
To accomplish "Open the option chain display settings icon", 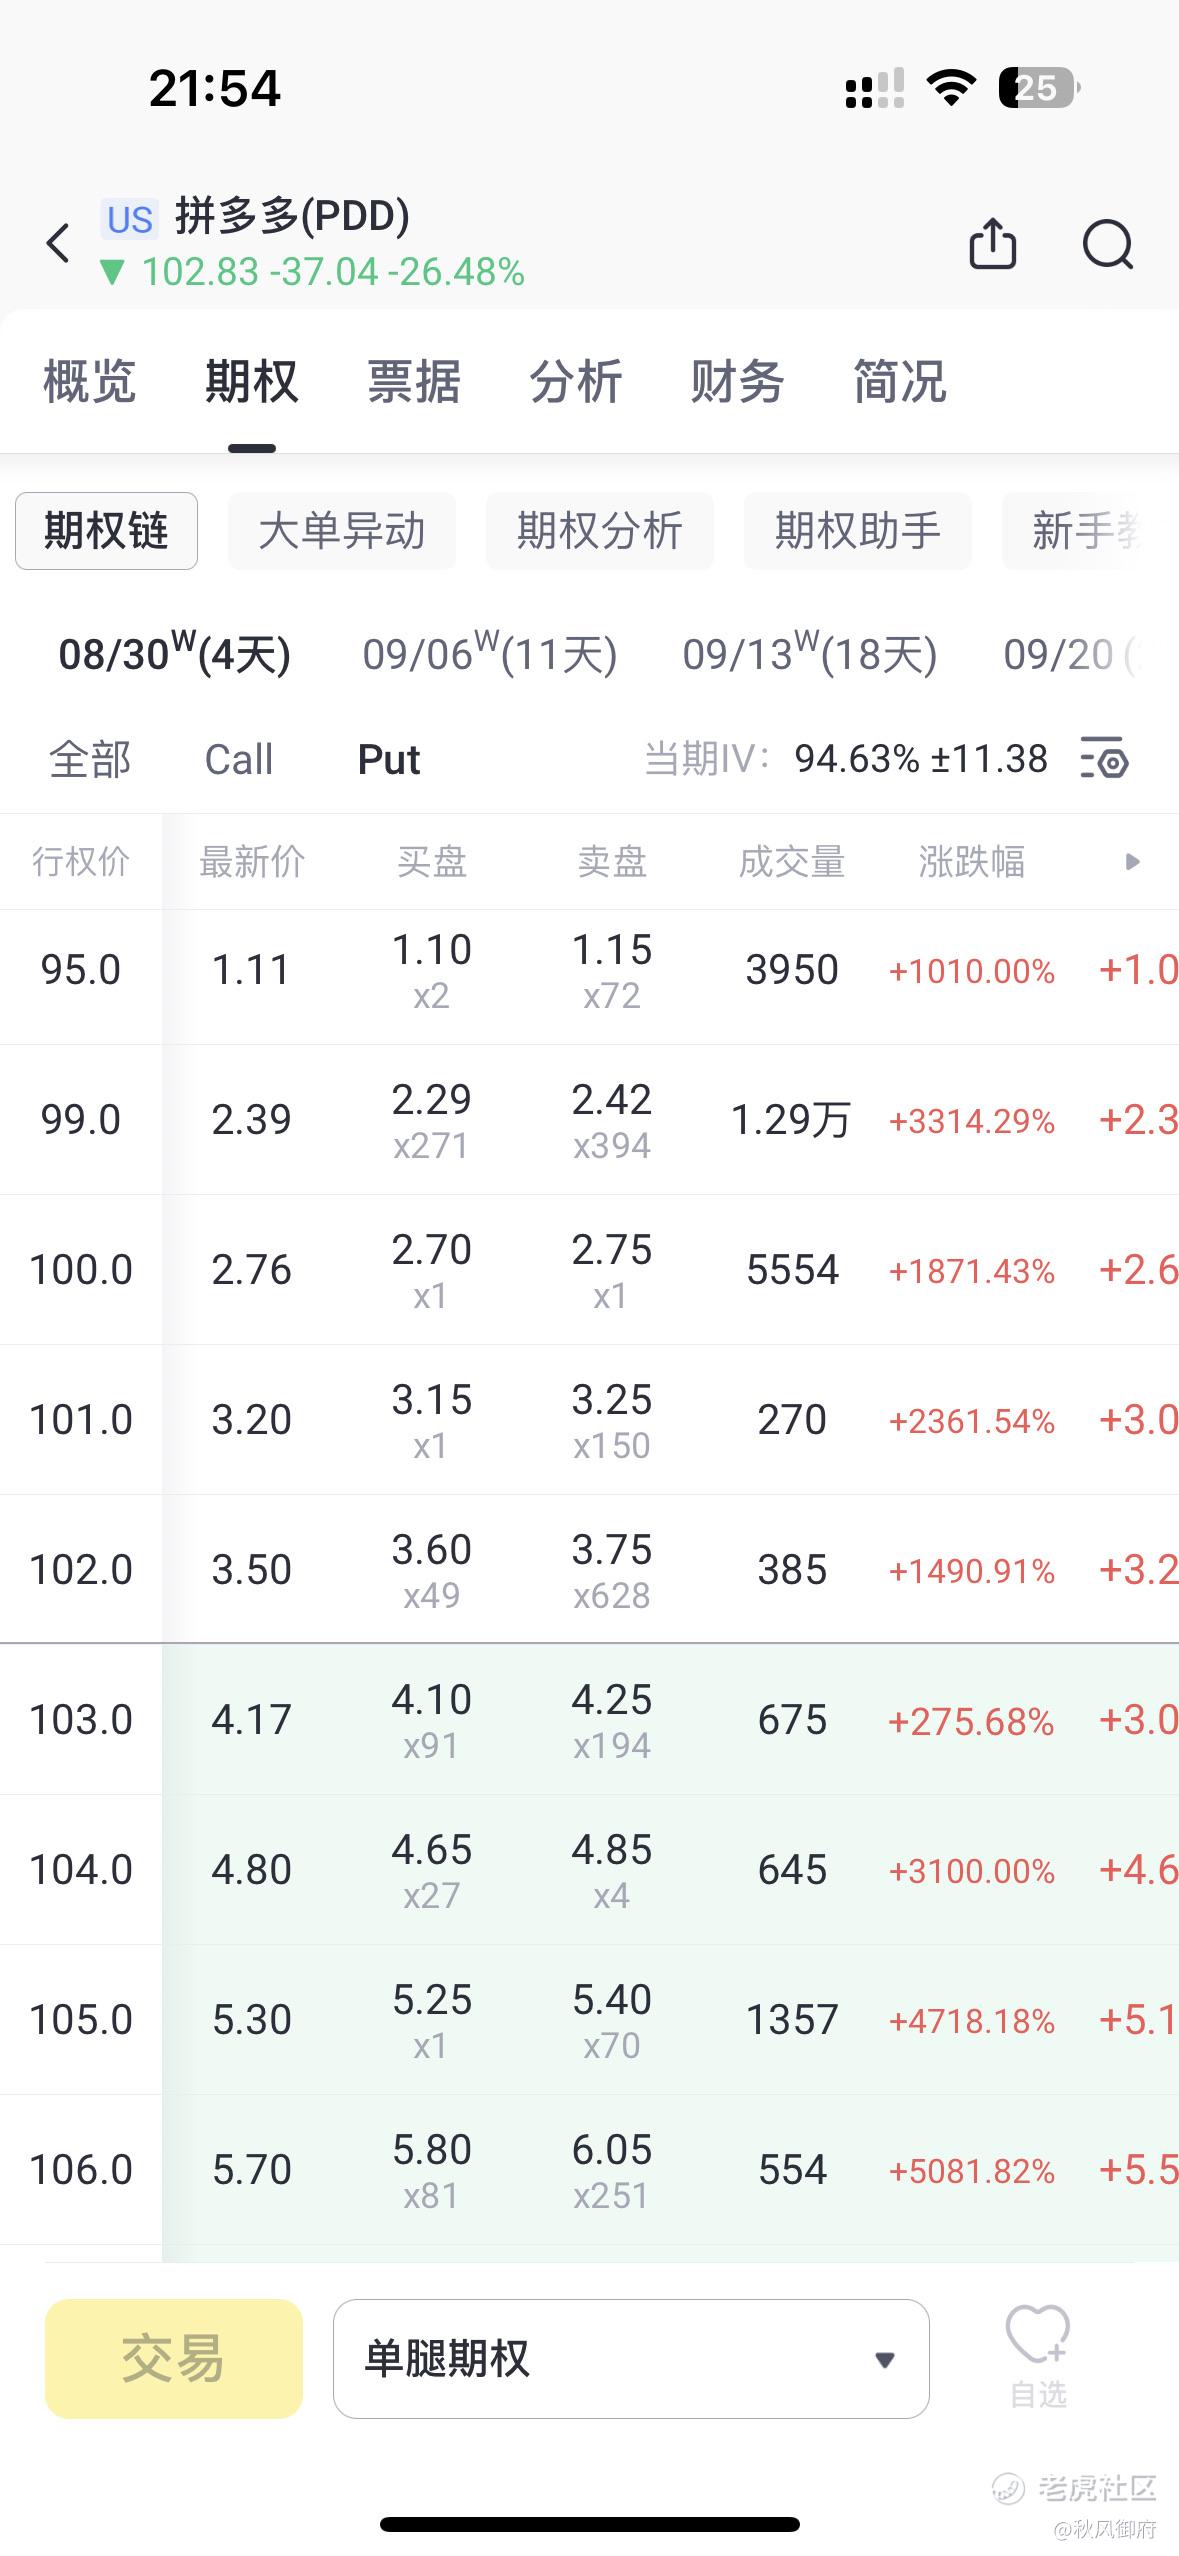I will (1104, 758).
